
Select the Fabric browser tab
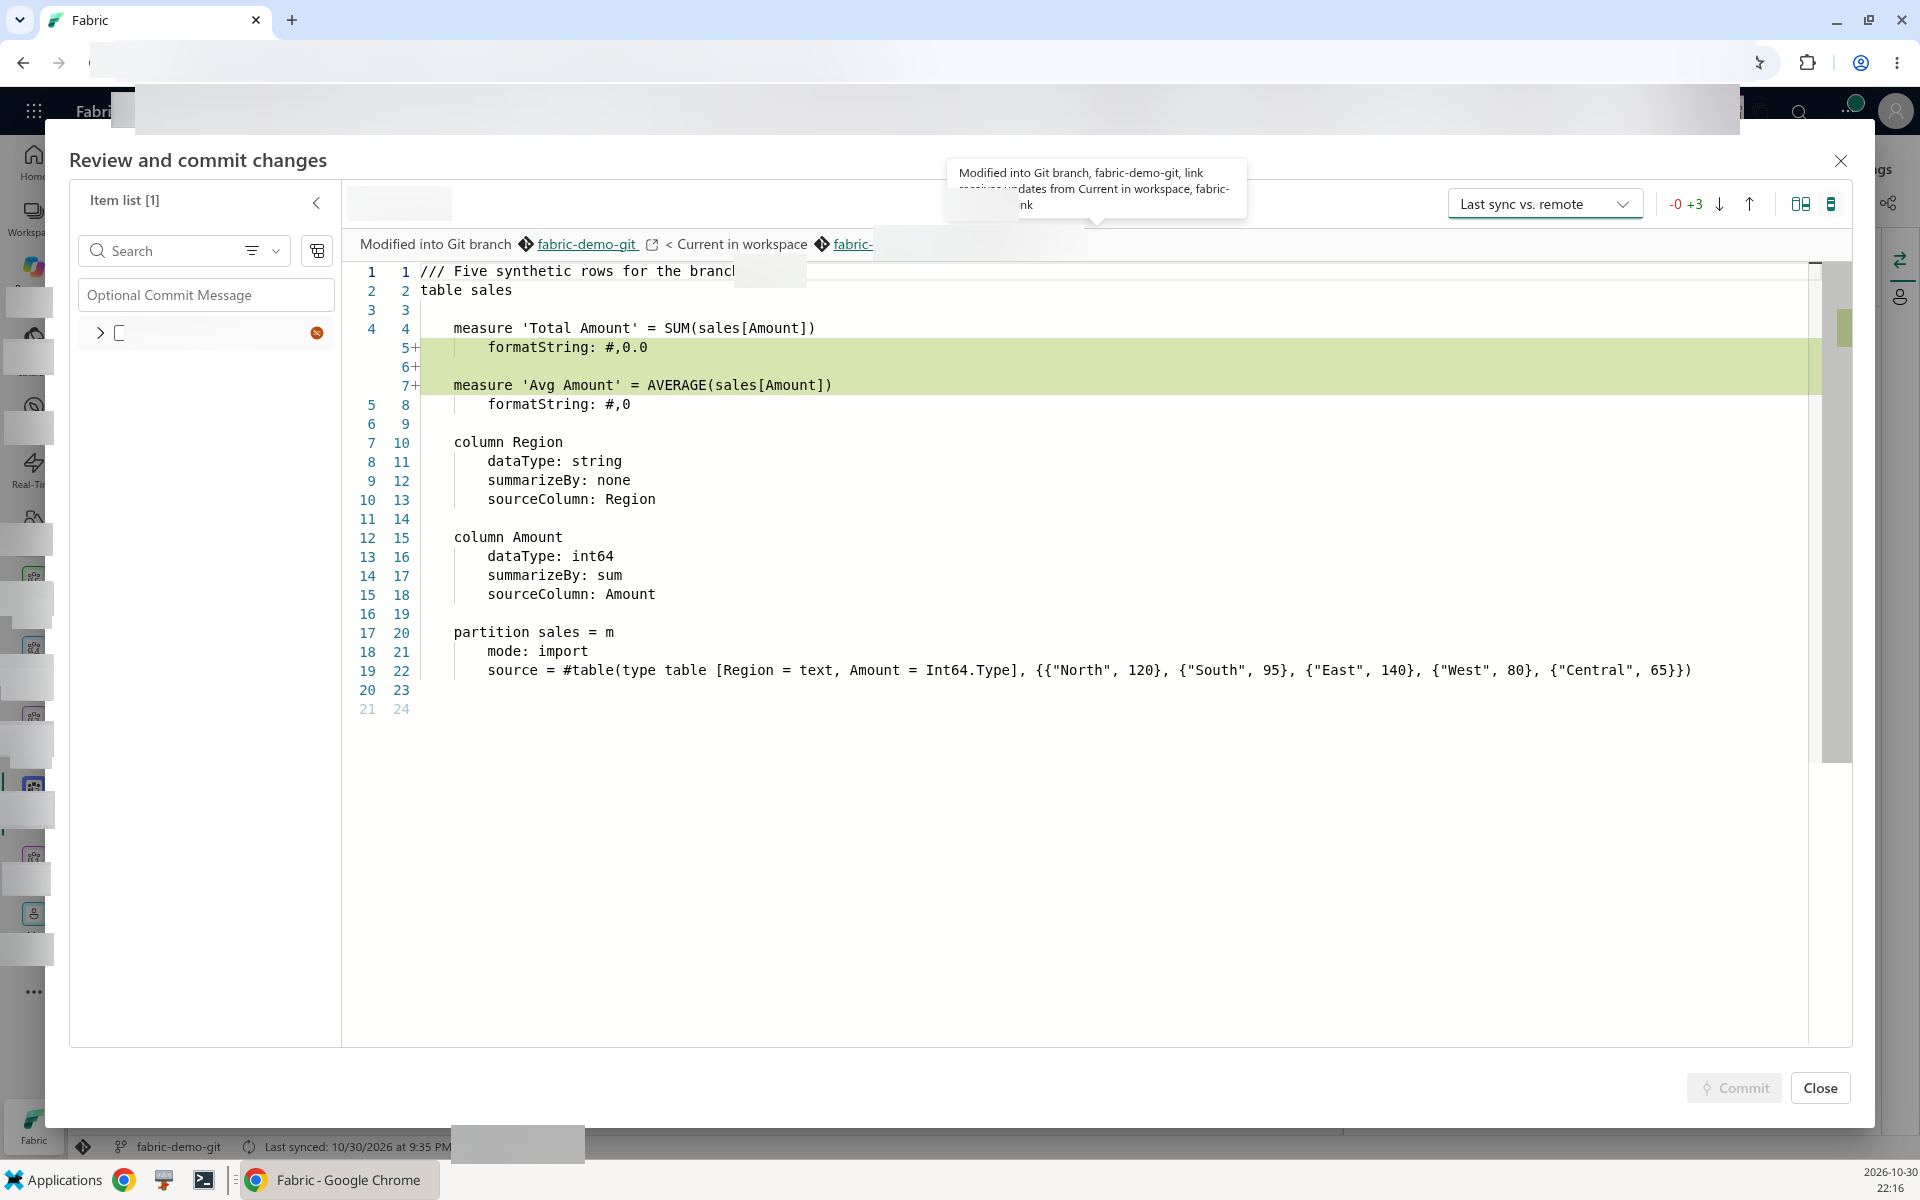(155, 20)
